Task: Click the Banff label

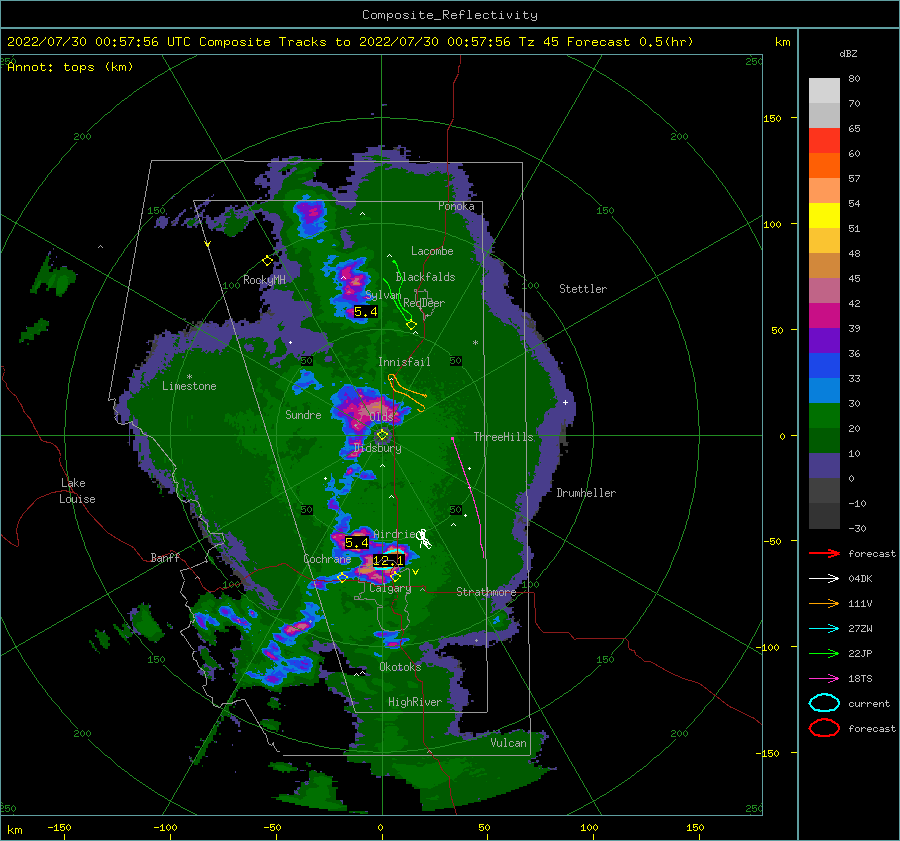Action: pos(165,557)
